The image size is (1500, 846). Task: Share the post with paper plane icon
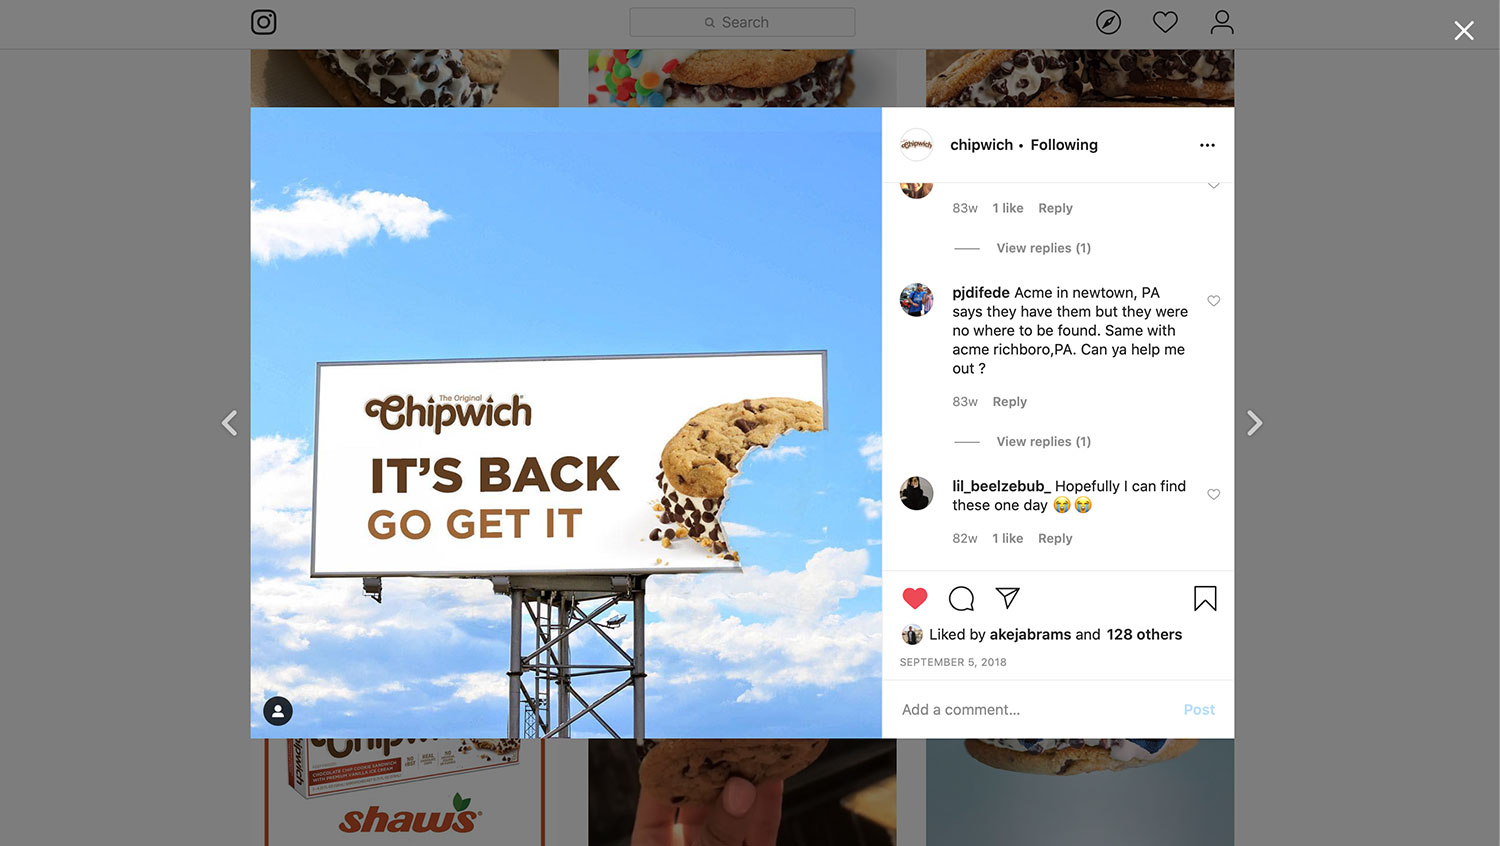click(x=1008, y=598)
